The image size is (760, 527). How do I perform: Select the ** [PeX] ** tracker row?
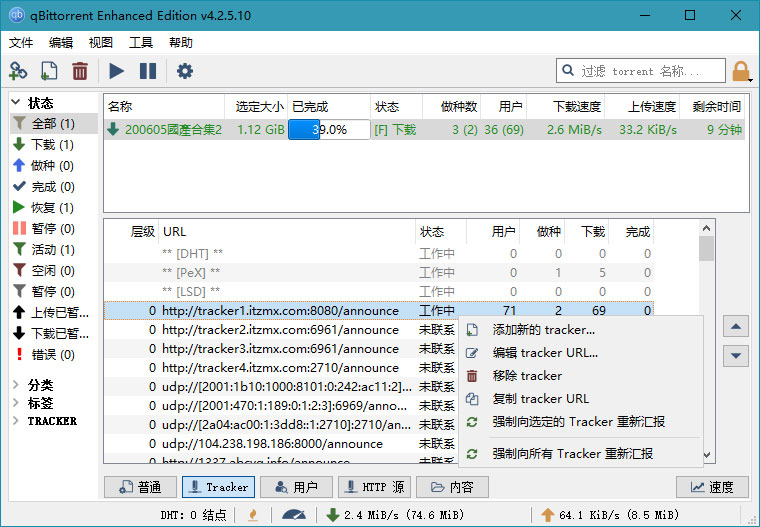[379, 272]
